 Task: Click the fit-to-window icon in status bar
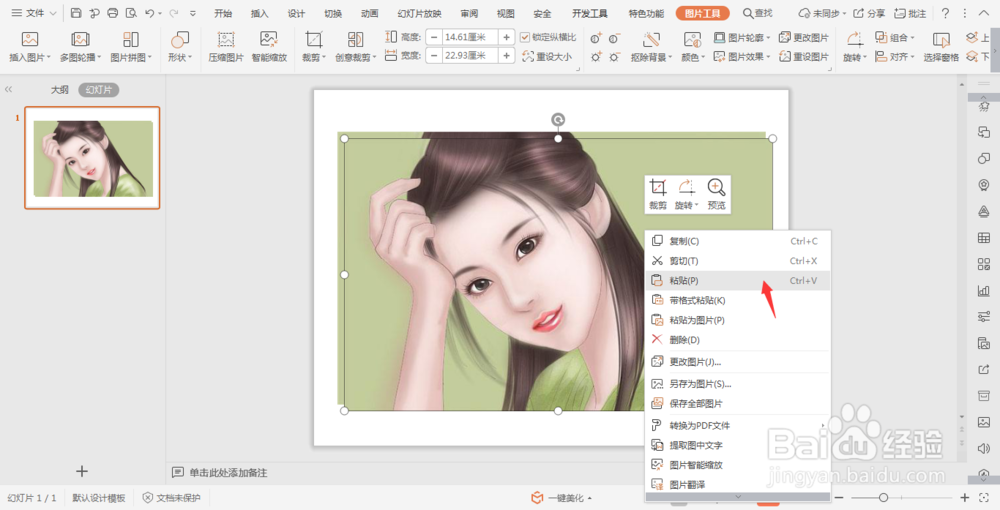point(984,497)
